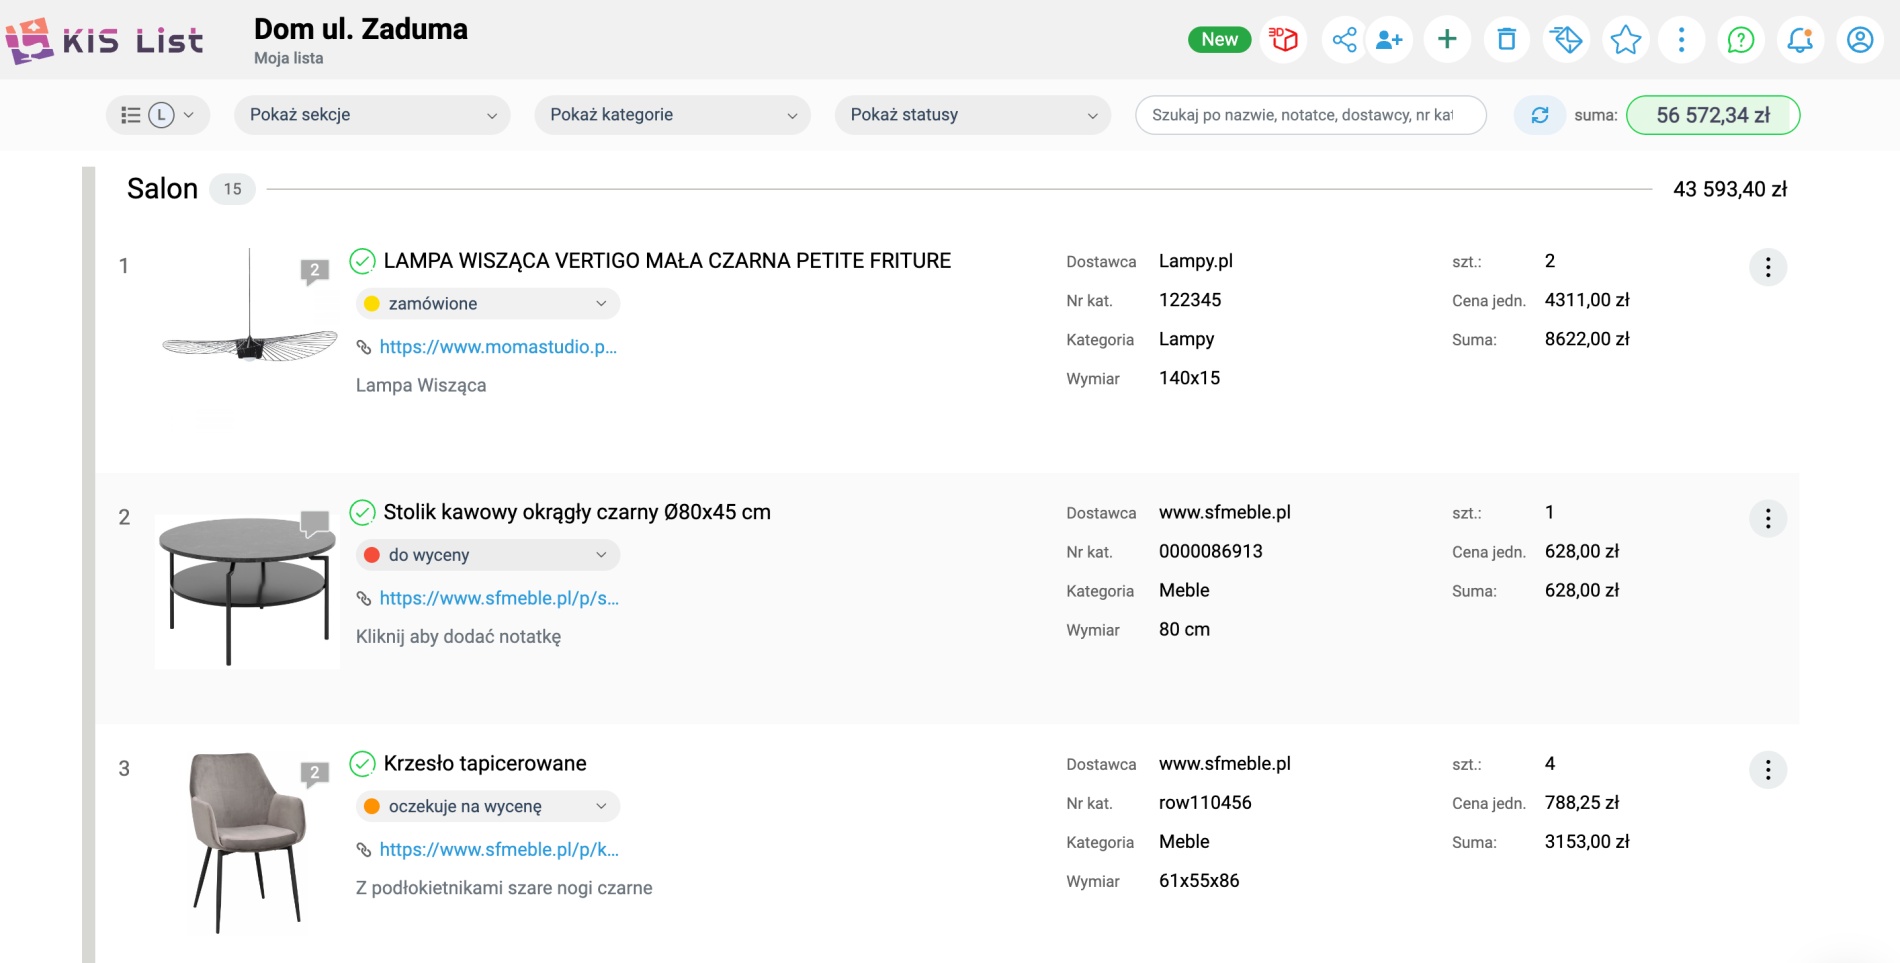
Task: Click the add user icon
Action: [1389, 40]
